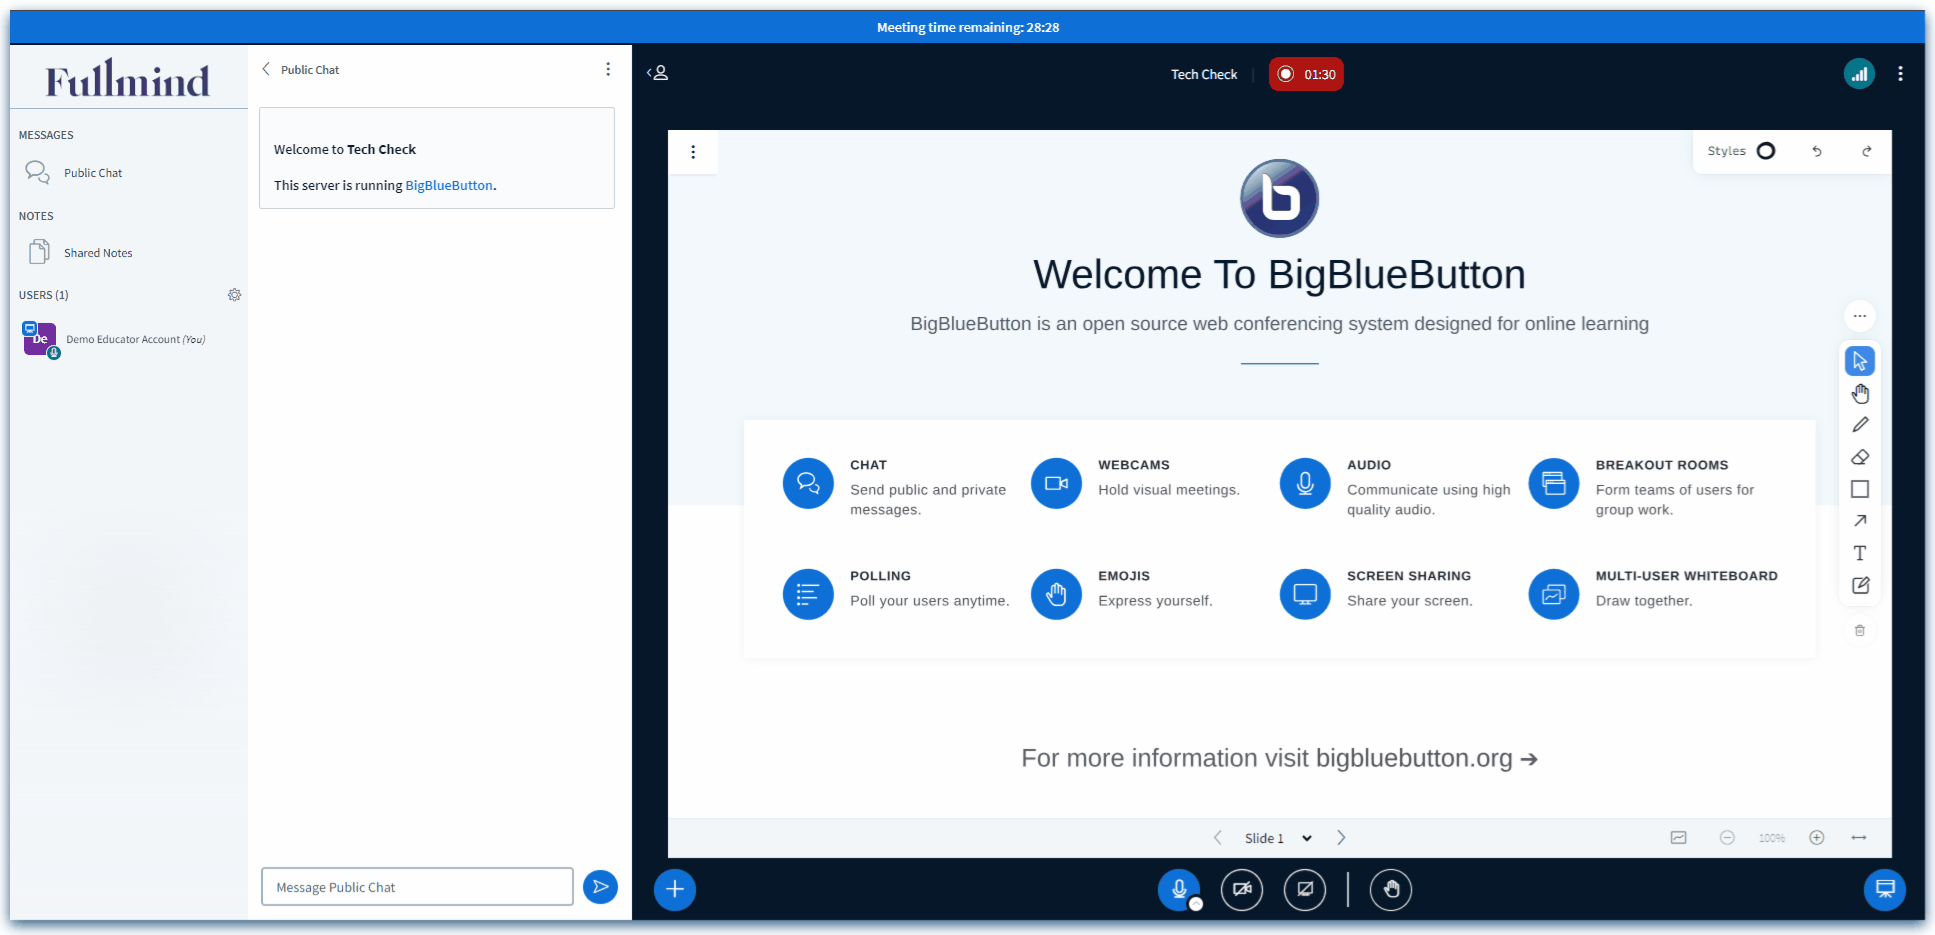Open presentation options three-dot menu
The width and height of the screenshot is (1935, 935).
pos(693,152)
